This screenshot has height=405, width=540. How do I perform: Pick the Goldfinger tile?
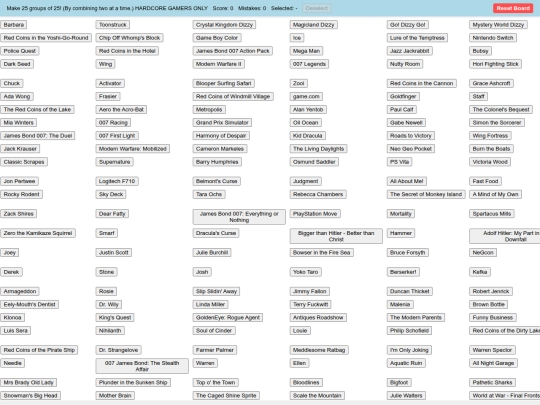coord(403,96)
